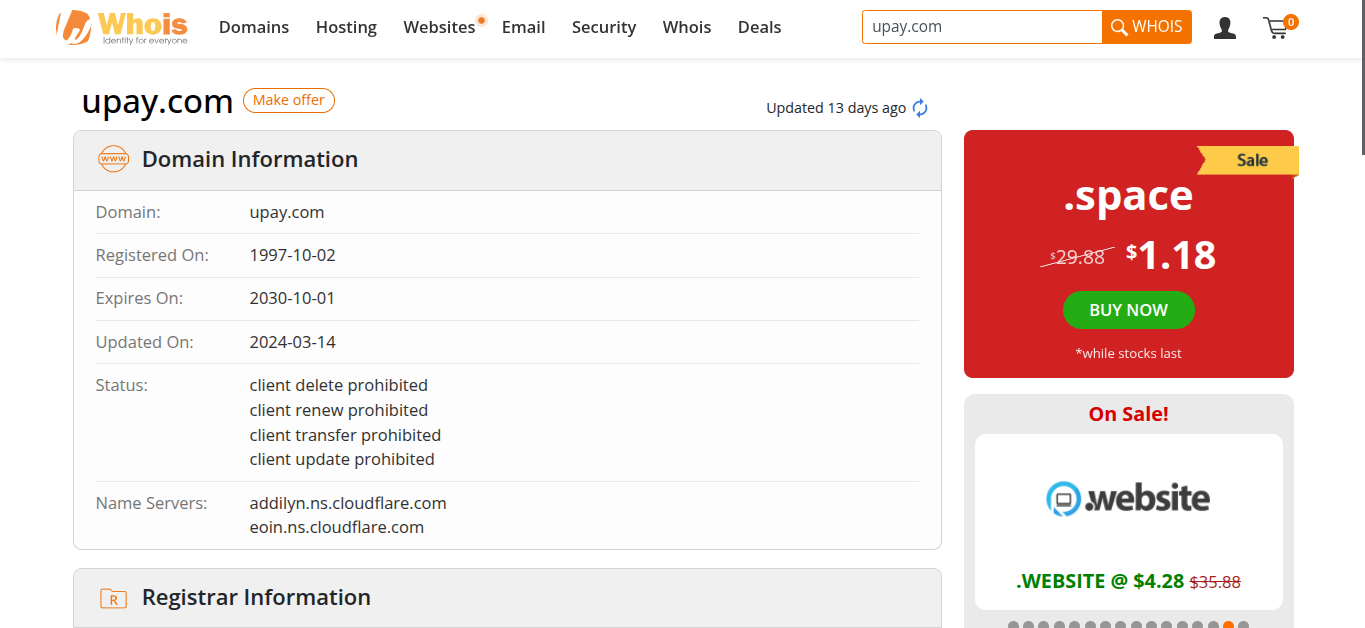The width and height of the screenshot is (1365, 628).
Task: Click status client update prohibited
Action: (342, 459)
